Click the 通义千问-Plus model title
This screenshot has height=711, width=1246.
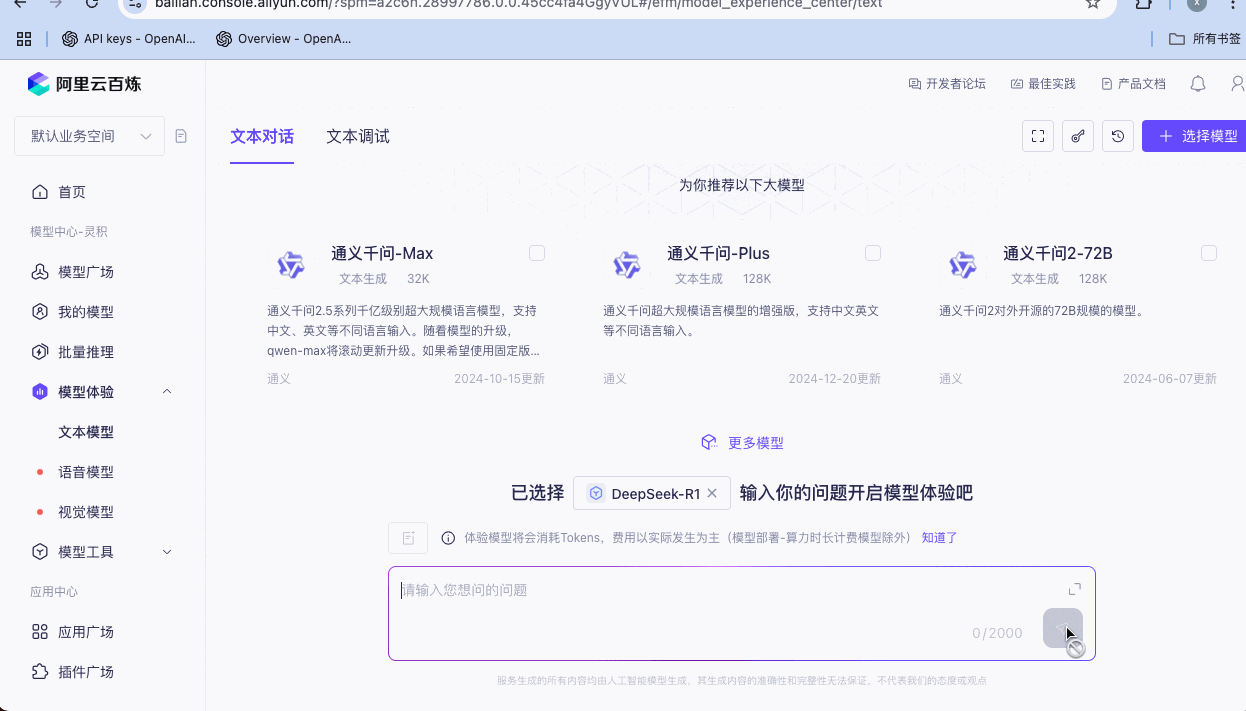click(718, 254)
